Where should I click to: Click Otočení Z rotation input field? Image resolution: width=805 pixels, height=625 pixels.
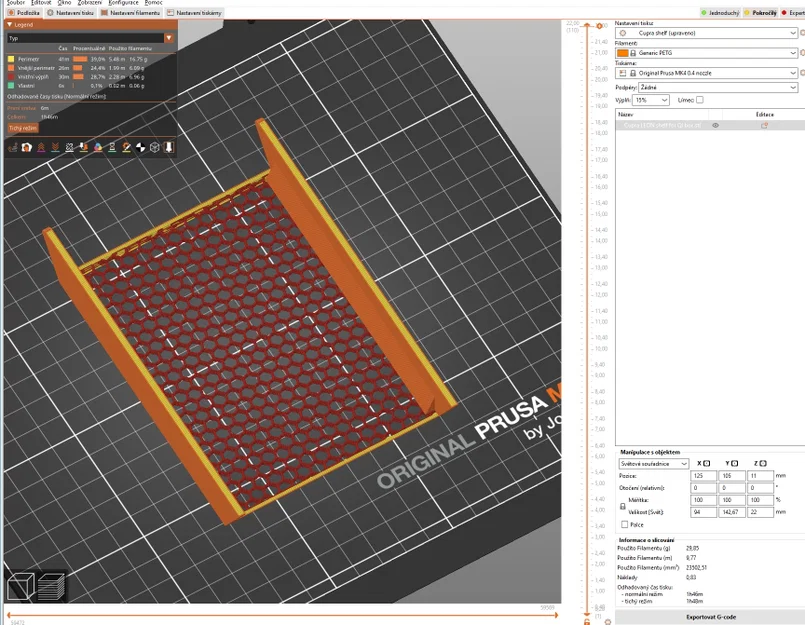760,488
